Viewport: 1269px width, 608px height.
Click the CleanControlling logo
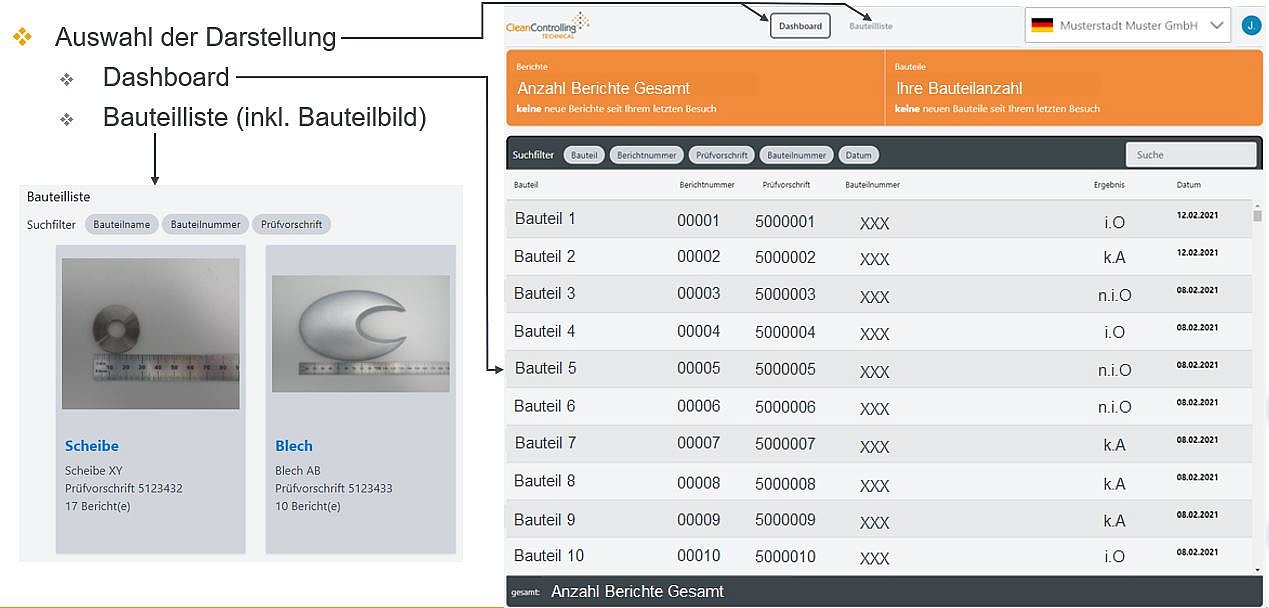(x=547, y=24)
